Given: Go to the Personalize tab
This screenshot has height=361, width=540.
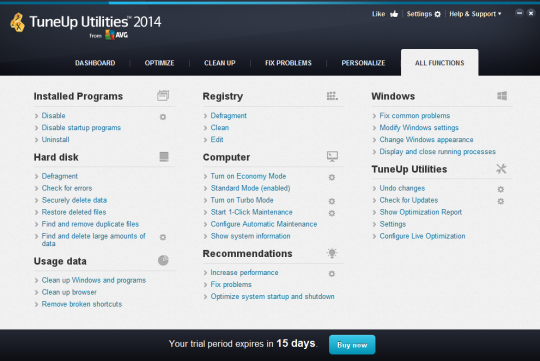Looking at the screenshot, I should (x=363, y=63).
